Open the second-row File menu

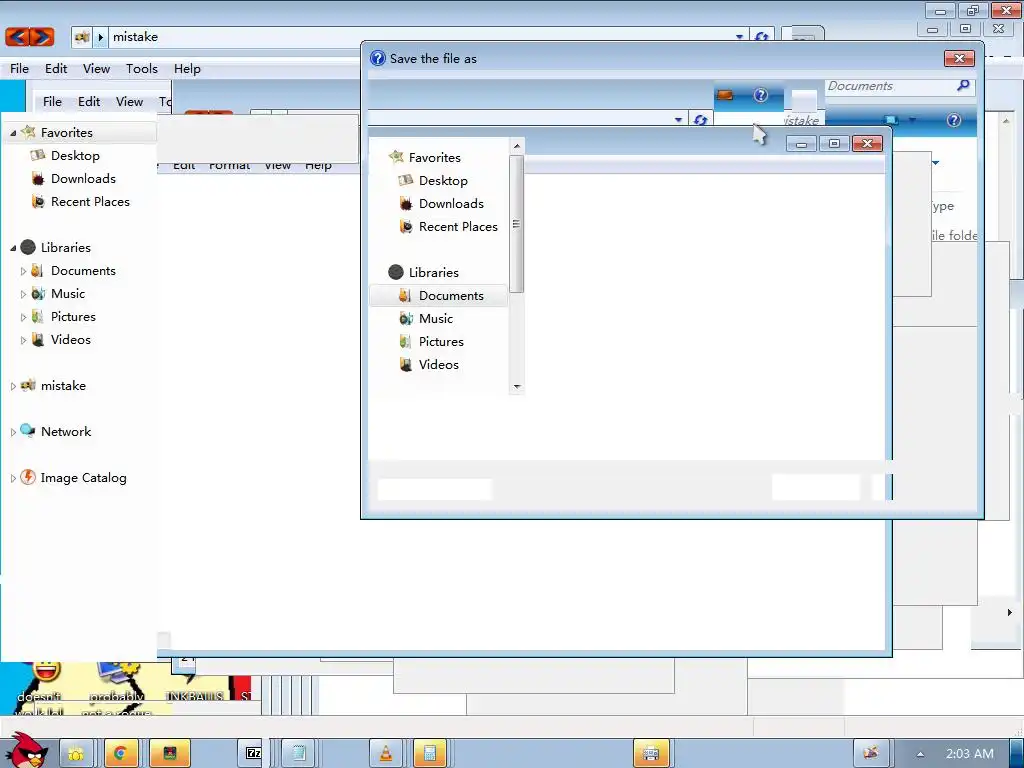(52, 101)
